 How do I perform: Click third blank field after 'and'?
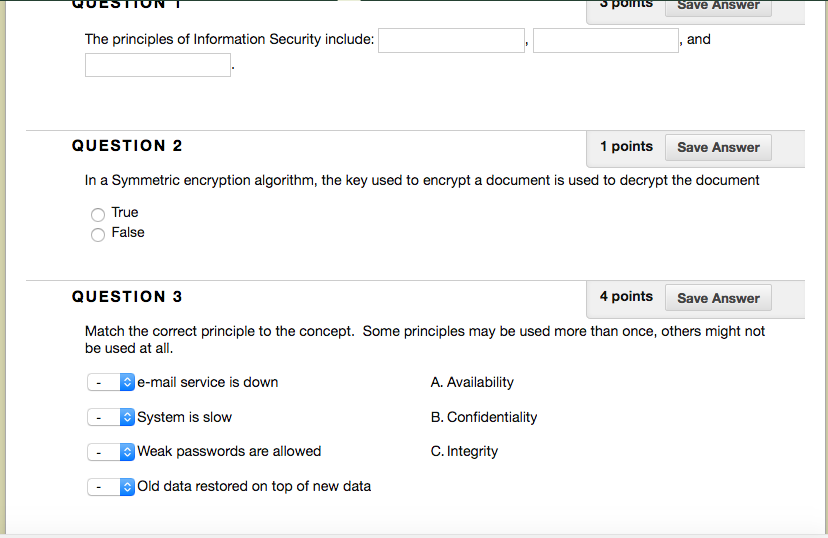(x=158, y=65)
